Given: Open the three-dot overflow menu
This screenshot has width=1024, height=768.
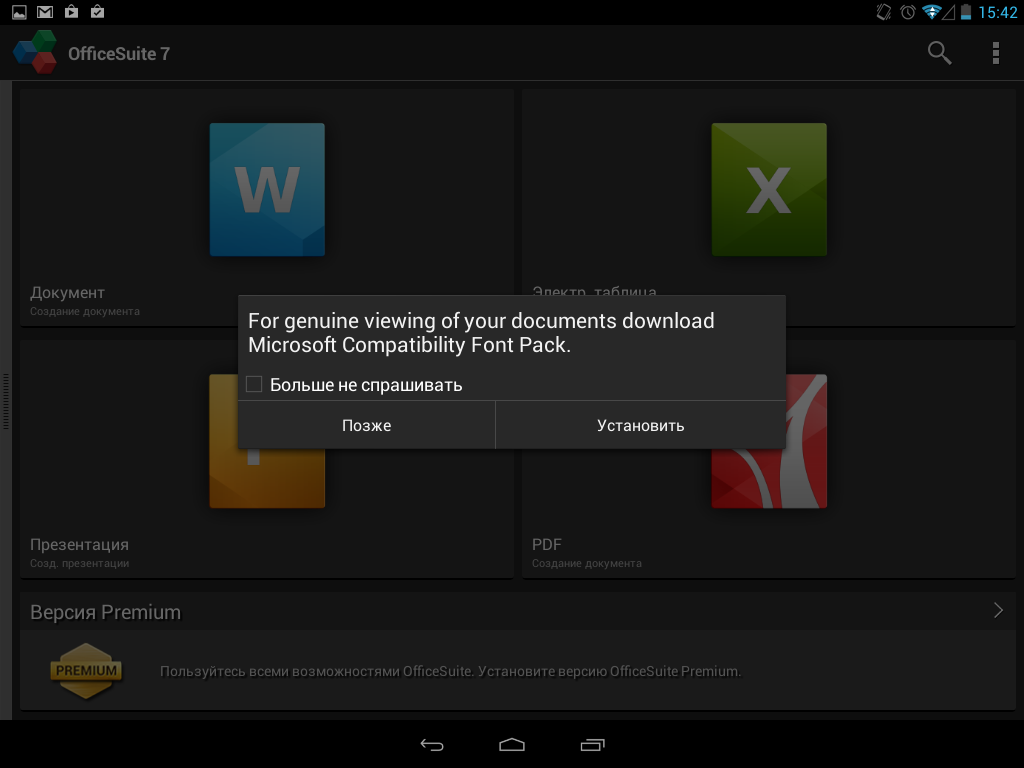Looking at the screenshot, I should pyautogui.click(x=995, y=53).
